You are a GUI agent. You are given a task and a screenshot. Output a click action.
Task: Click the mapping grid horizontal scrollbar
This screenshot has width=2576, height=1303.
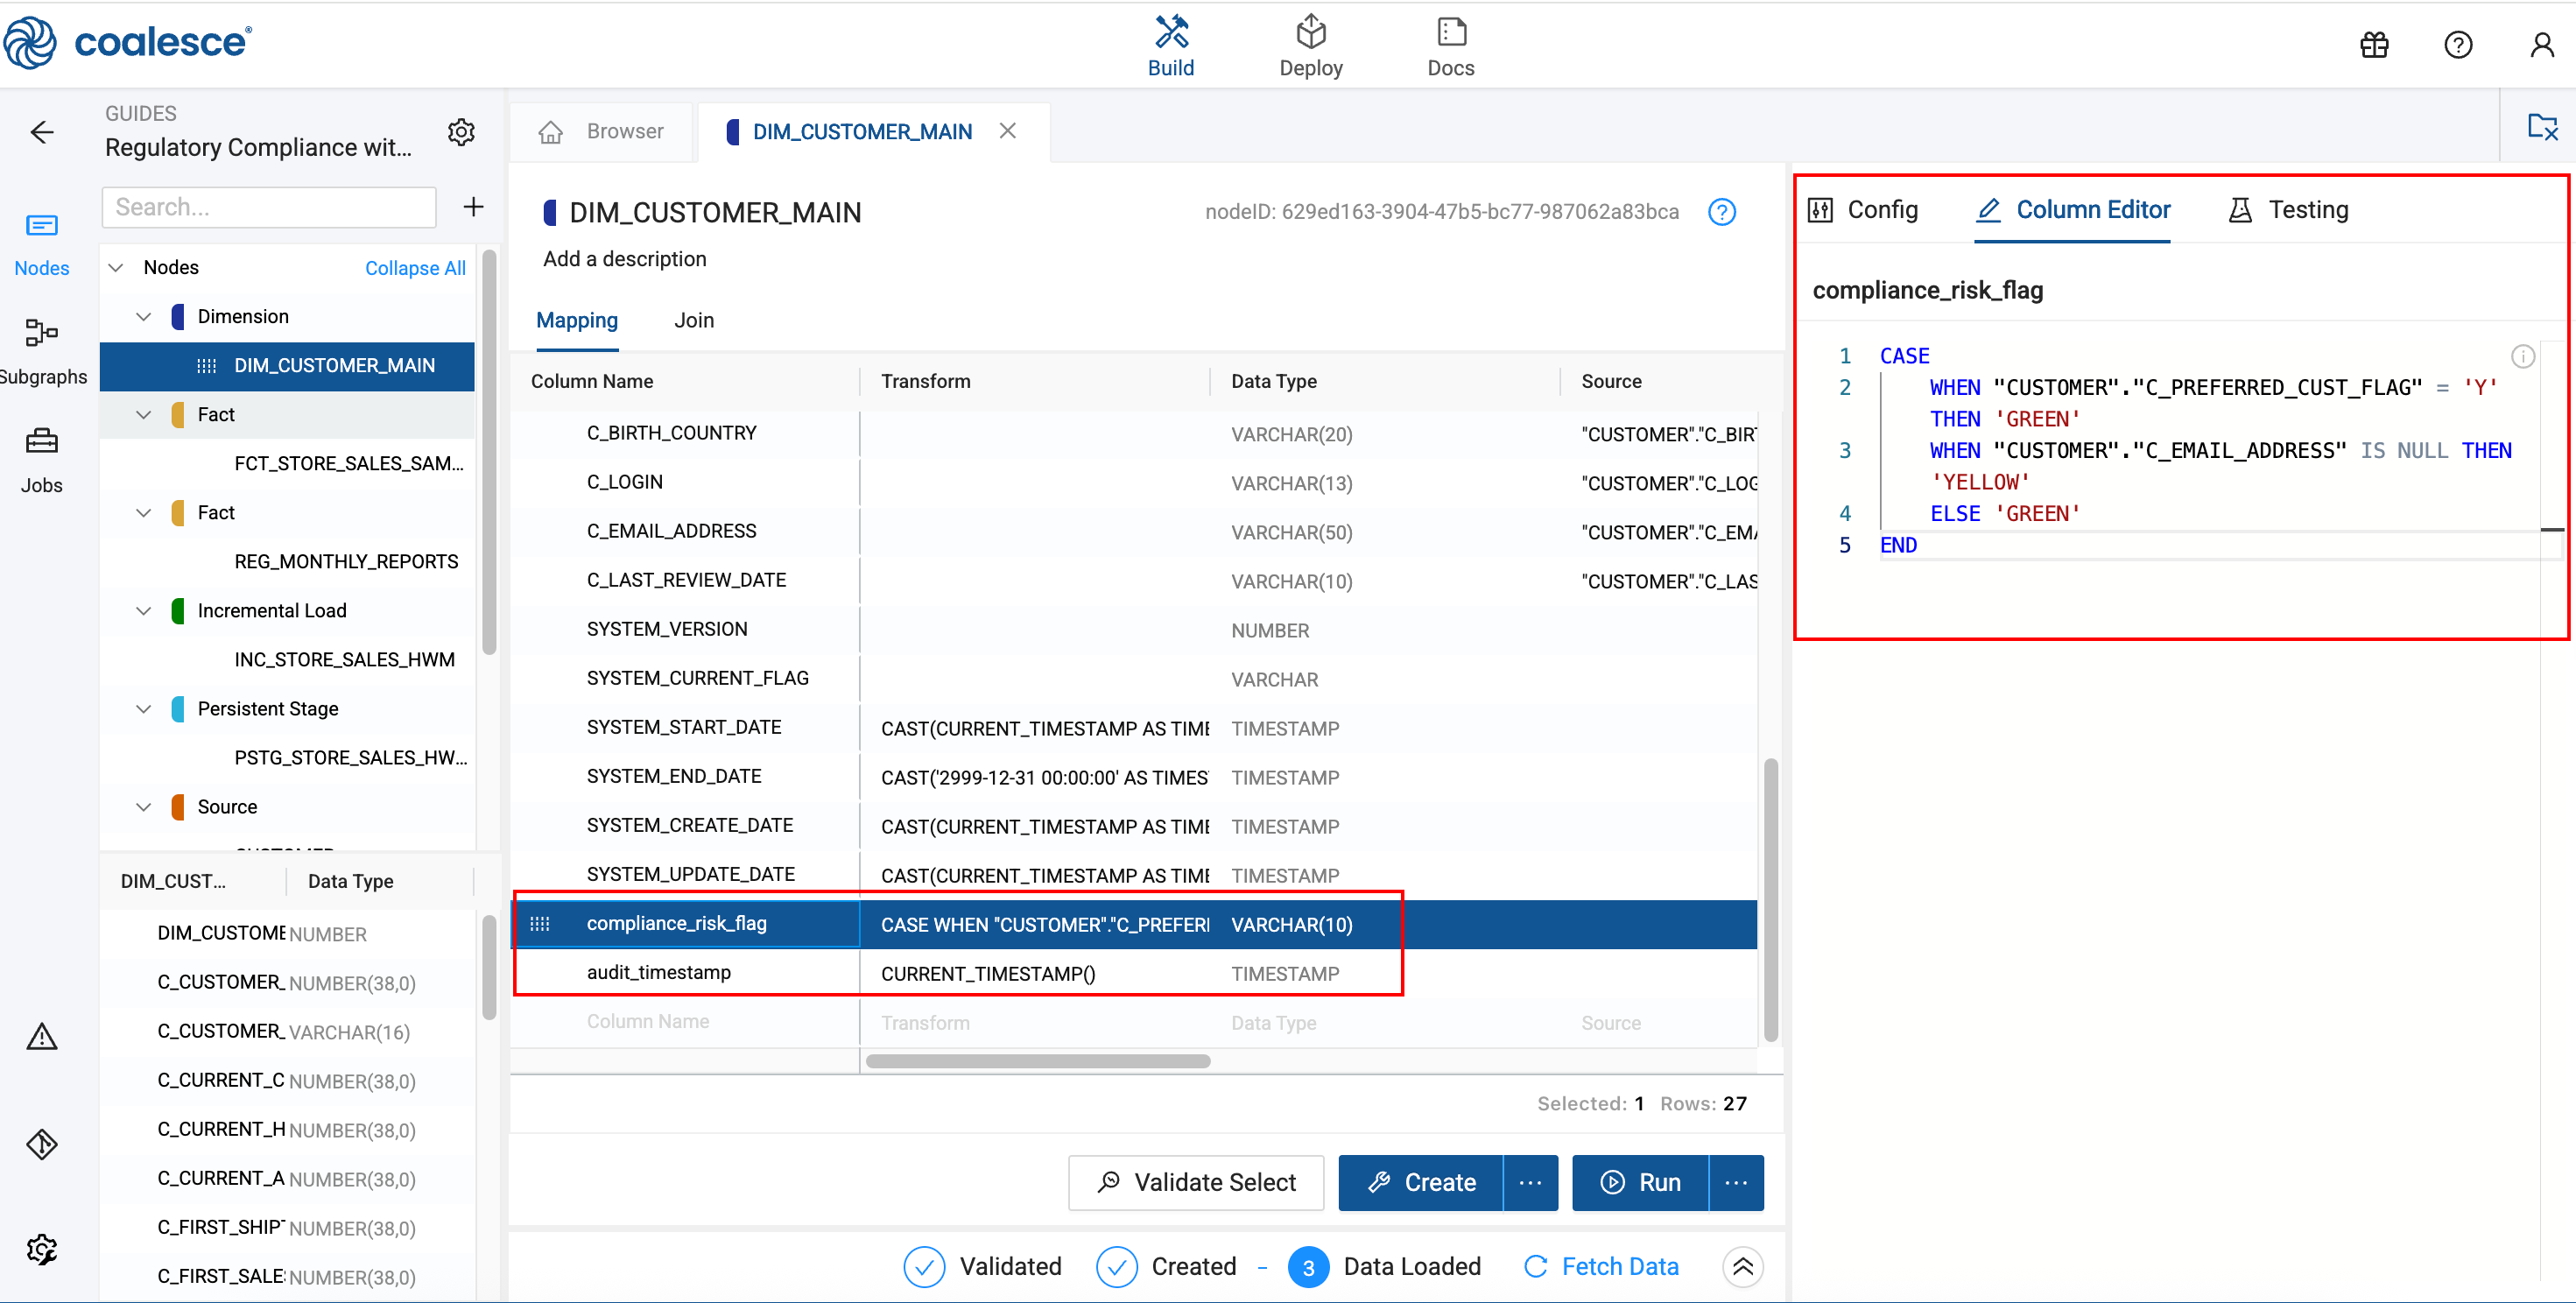pyautogui.click(x=1038, y=1061)
